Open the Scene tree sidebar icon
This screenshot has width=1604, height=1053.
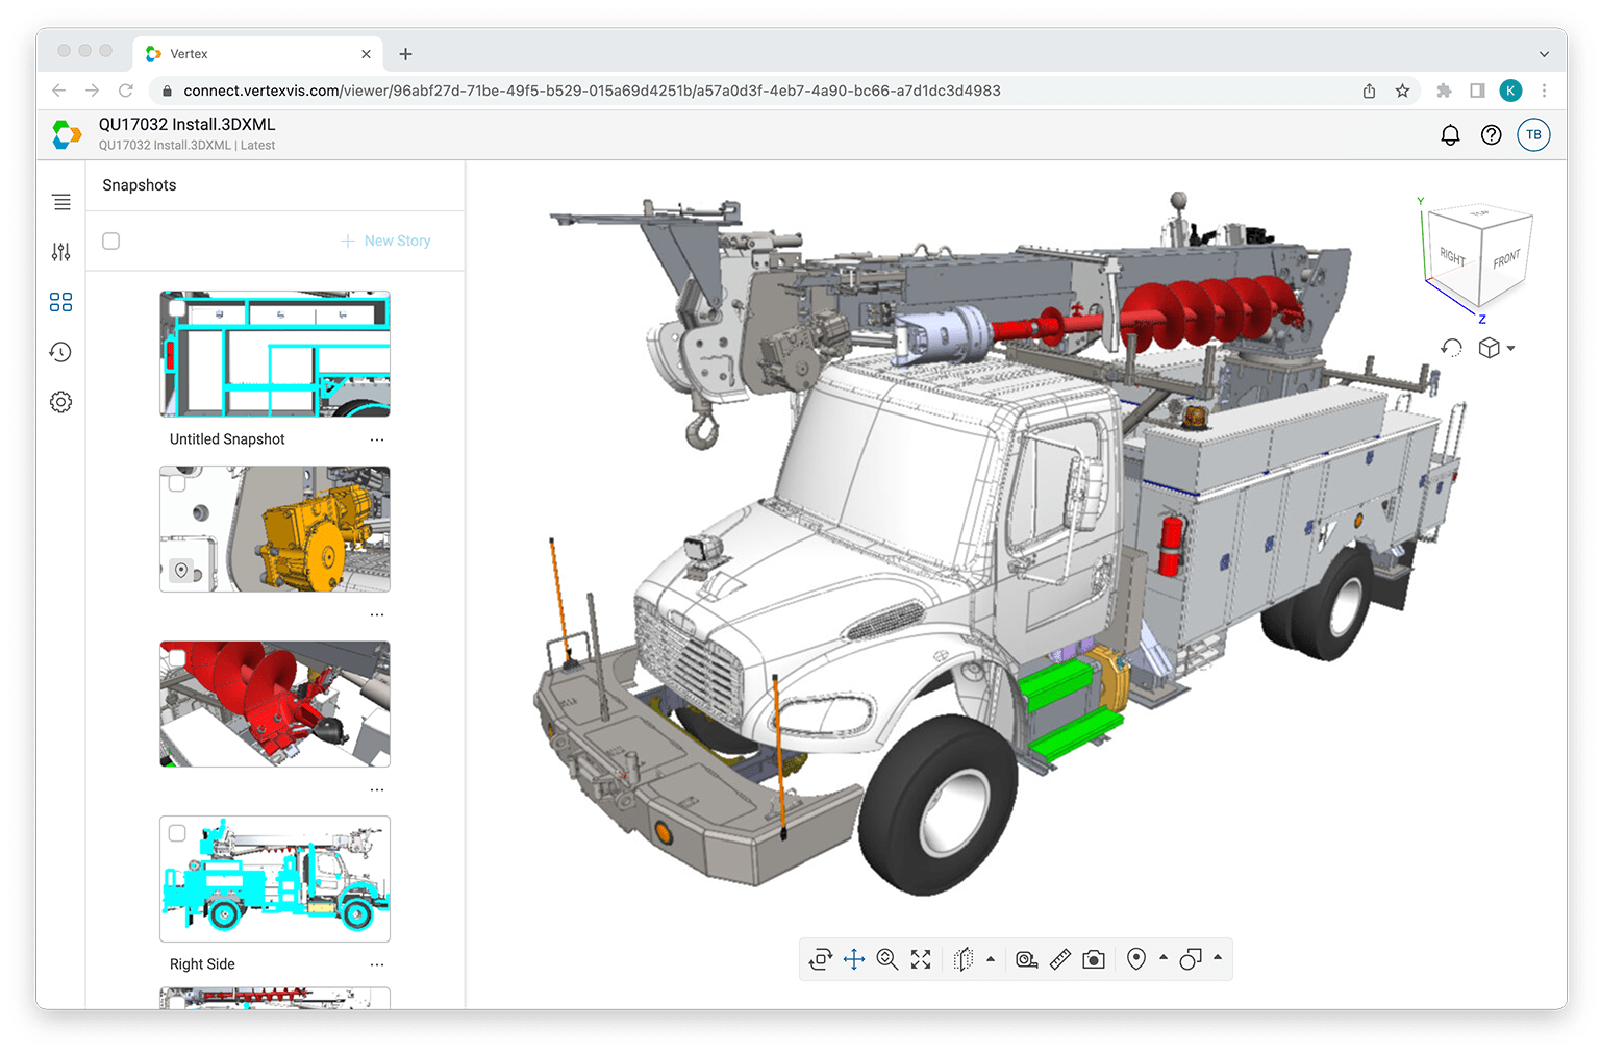(61, 202)
